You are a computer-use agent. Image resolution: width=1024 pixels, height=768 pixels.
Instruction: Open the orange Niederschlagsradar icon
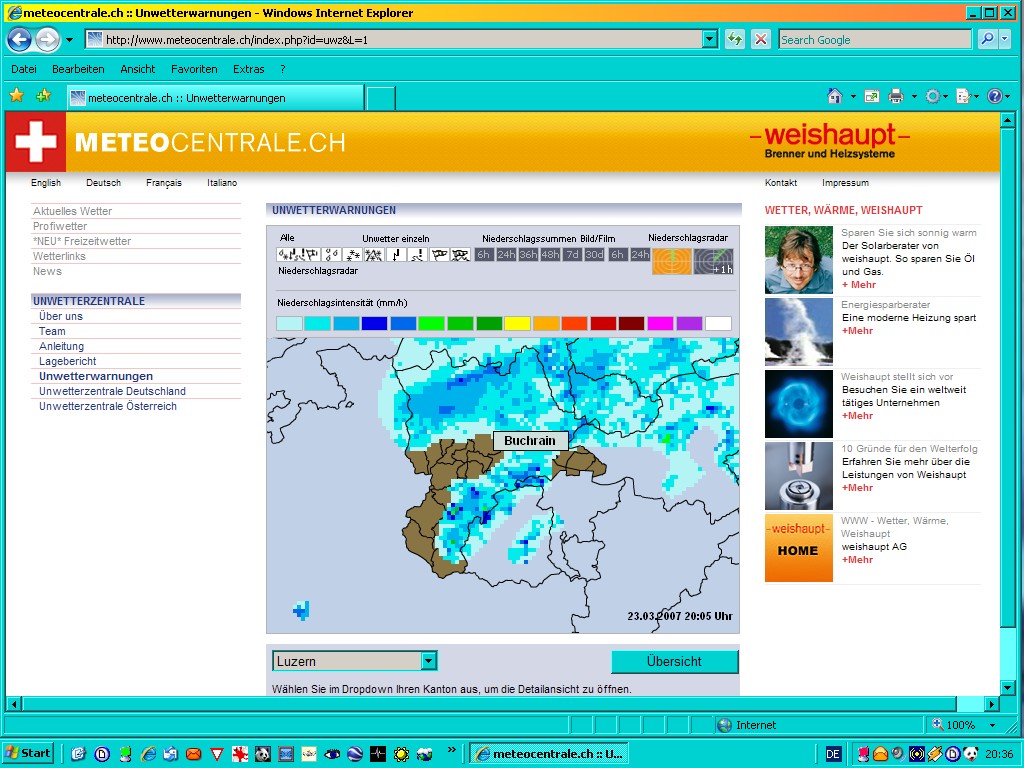[x=672, y=261]
